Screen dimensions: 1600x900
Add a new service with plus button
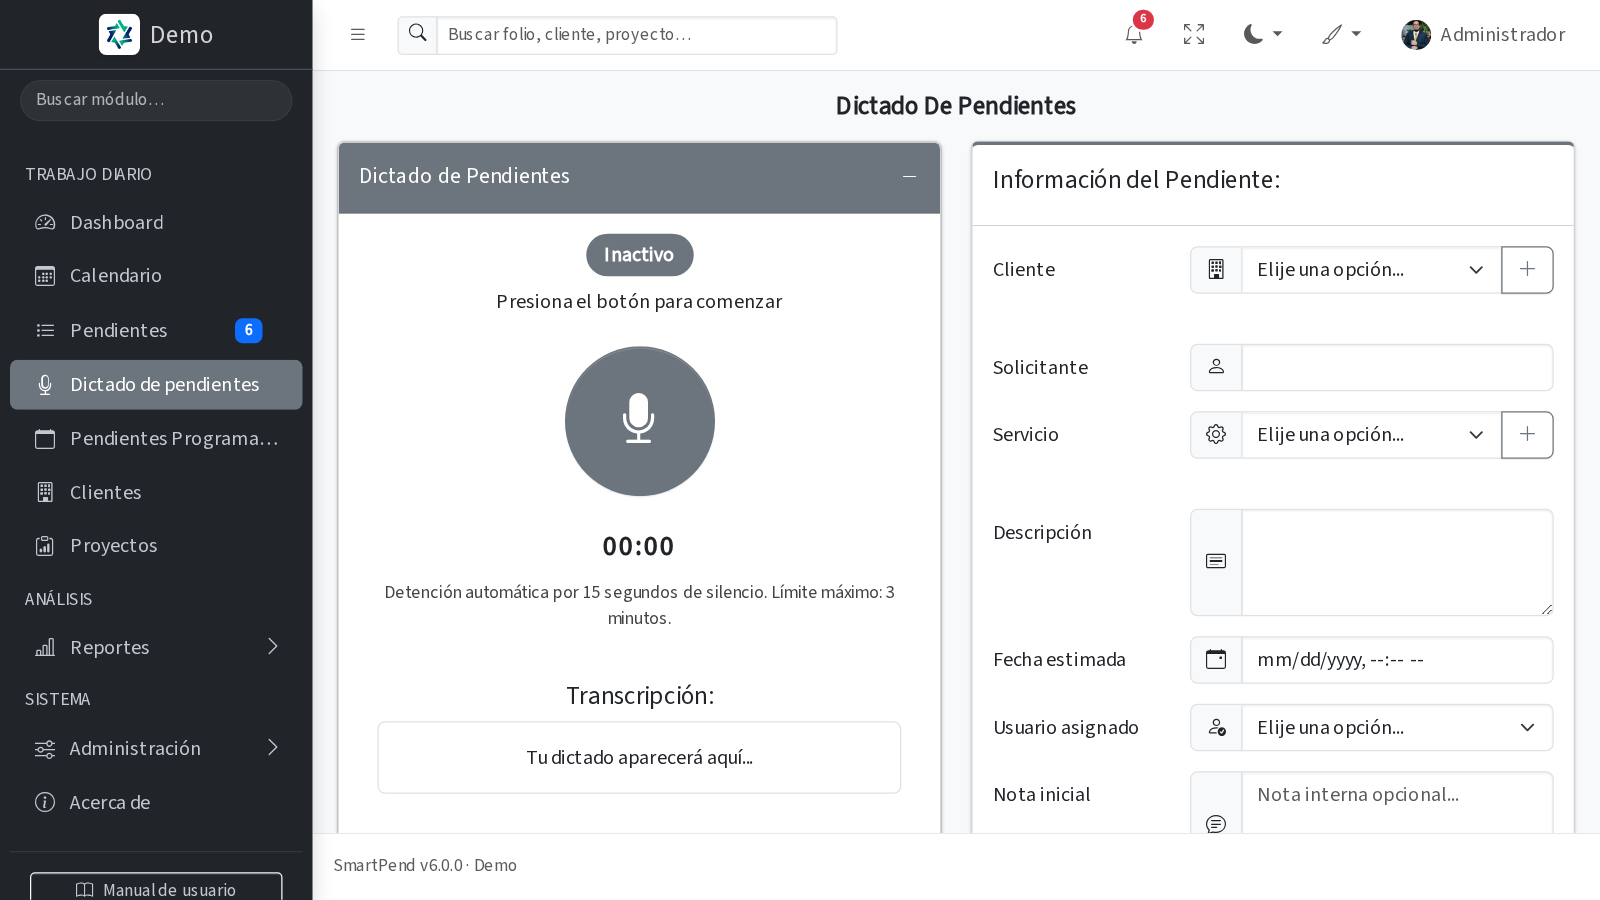click(1527, 435)
